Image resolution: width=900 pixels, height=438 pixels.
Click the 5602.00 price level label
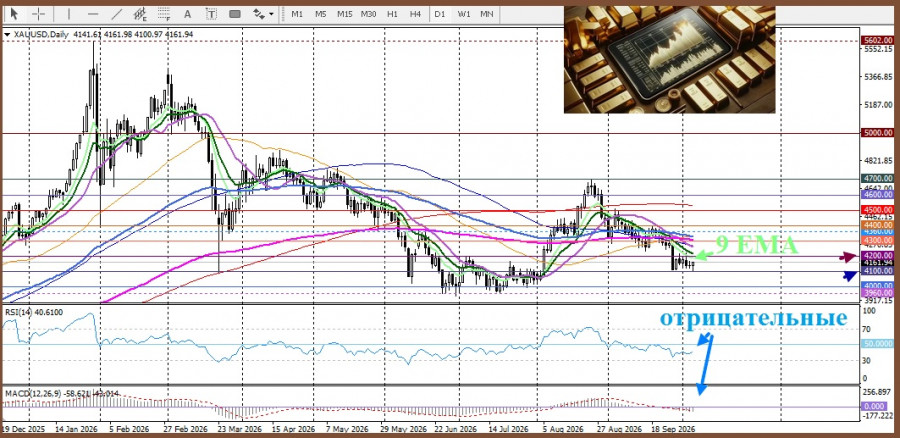point(877,40)
